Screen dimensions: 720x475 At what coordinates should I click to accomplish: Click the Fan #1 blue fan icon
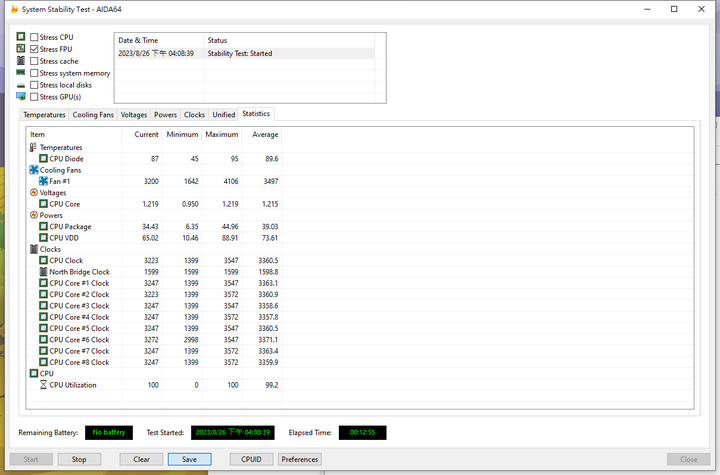coord(43,181)
